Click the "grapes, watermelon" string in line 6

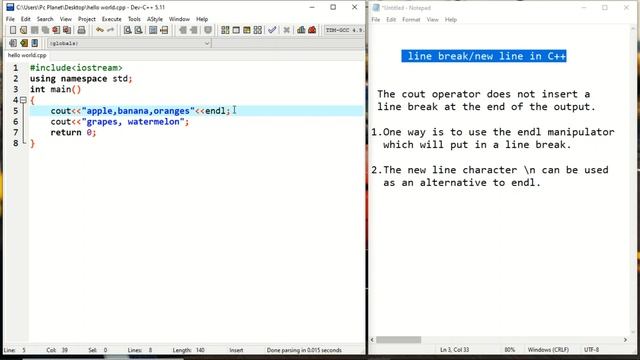[x=133, y=122]
